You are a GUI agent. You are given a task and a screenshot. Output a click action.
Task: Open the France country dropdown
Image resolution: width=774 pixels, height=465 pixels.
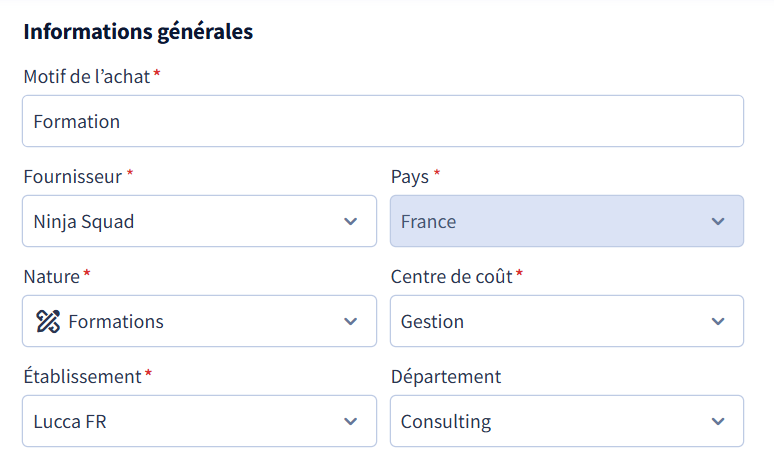(567, 221)
